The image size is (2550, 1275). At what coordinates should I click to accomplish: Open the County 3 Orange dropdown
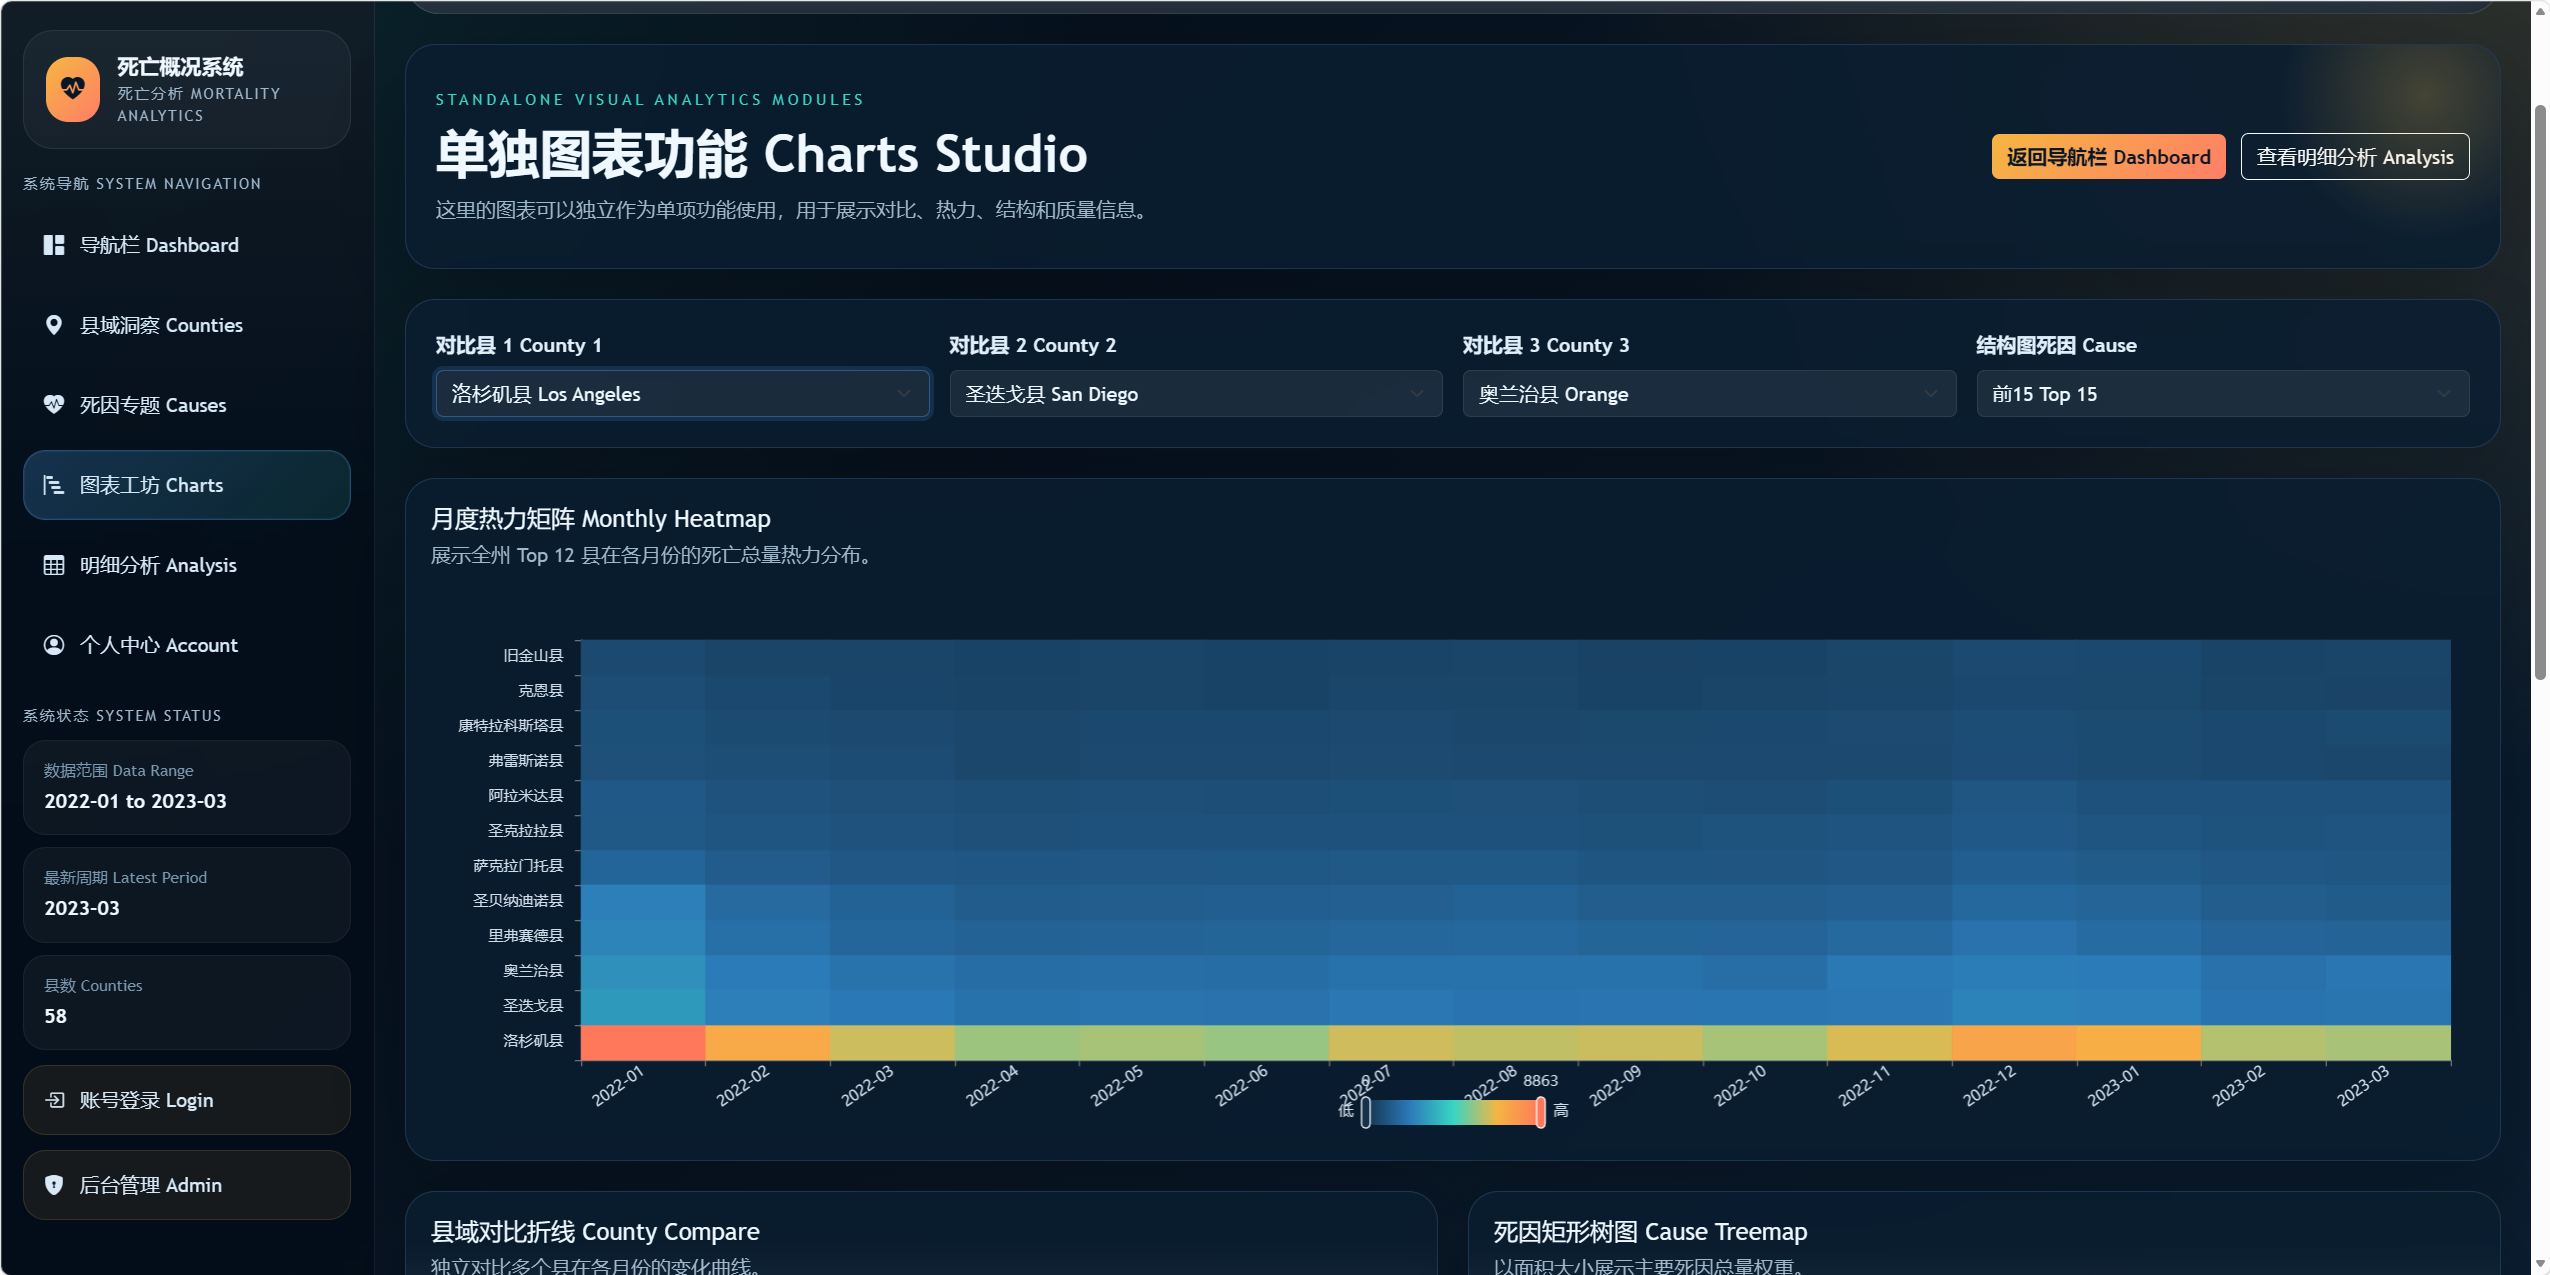(x=1708, y=394)
